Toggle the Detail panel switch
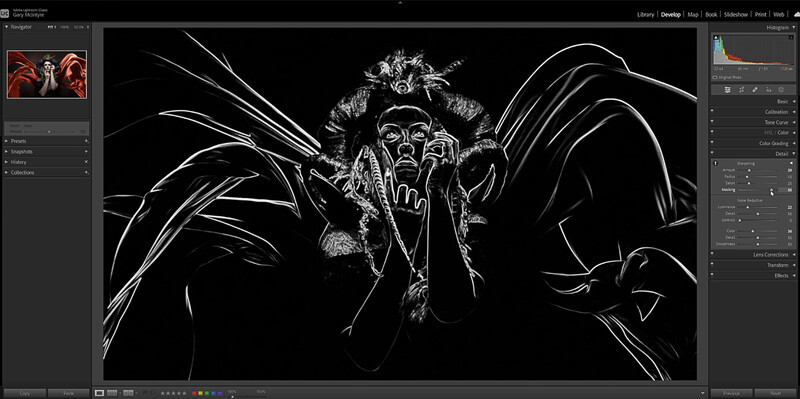Viewport: 800px width, 399px height. pos(713,154)
